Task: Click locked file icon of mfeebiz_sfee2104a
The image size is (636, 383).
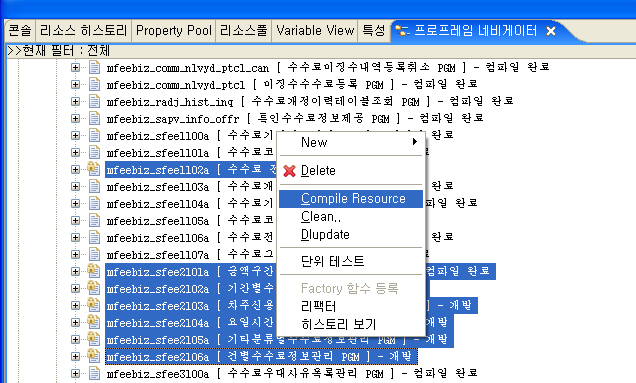Action: 93,322
